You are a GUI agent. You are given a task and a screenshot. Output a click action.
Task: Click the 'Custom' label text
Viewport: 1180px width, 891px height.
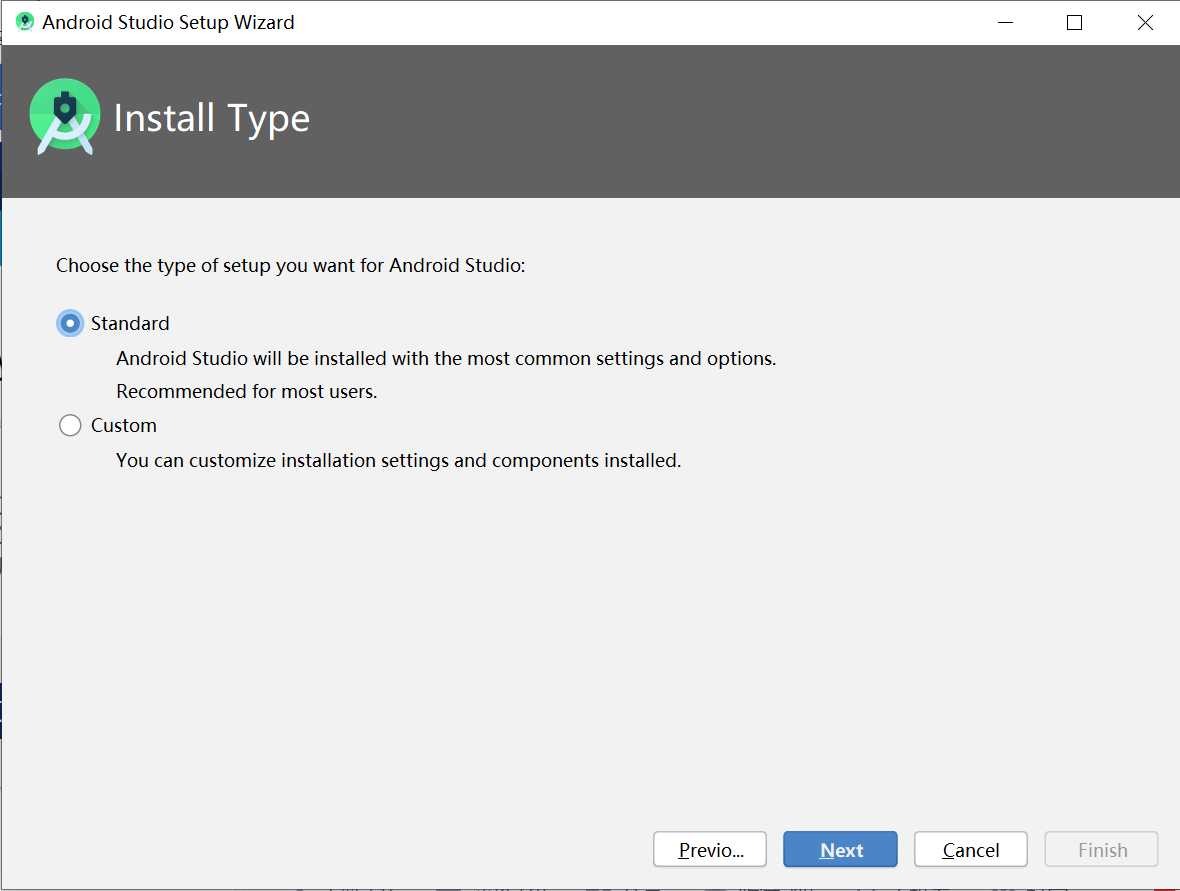coord(123,425)
